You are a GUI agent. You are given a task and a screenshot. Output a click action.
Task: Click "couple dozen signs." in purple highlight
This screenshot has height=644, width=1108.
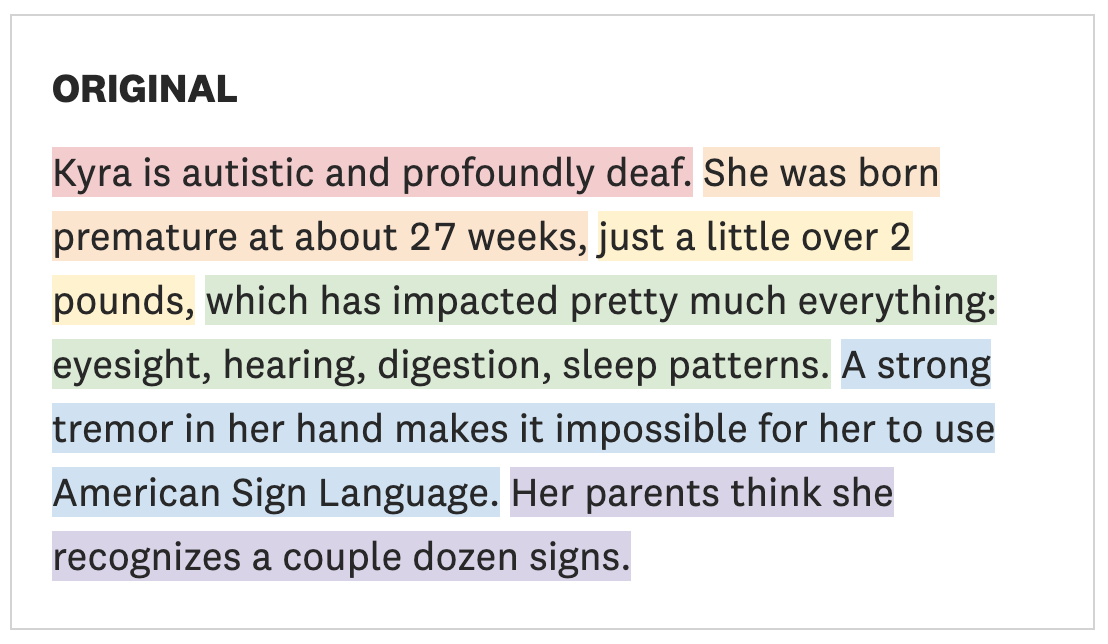tap(456, 557)
